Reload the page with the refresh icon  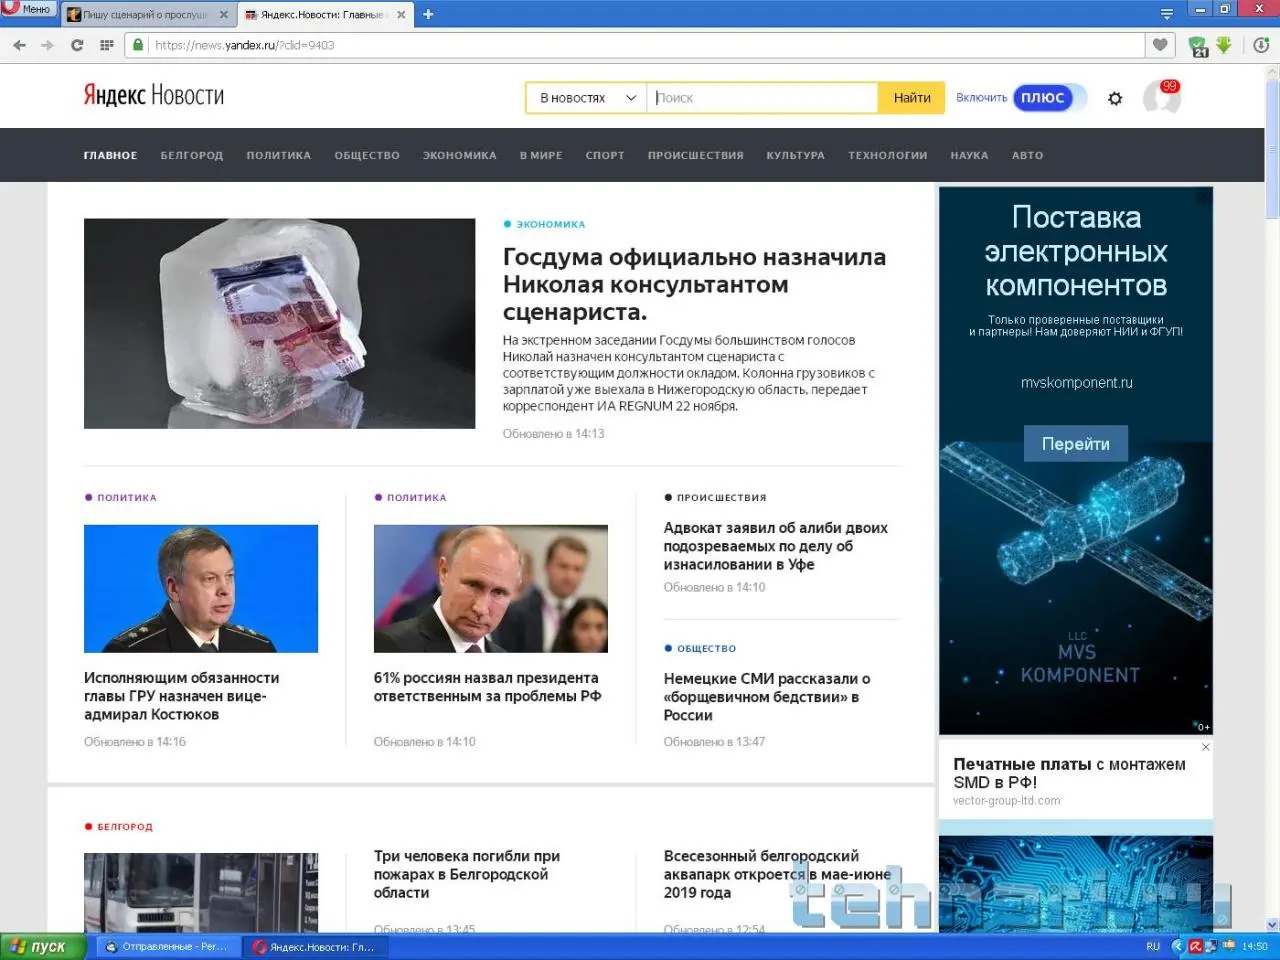pos(77,45)
